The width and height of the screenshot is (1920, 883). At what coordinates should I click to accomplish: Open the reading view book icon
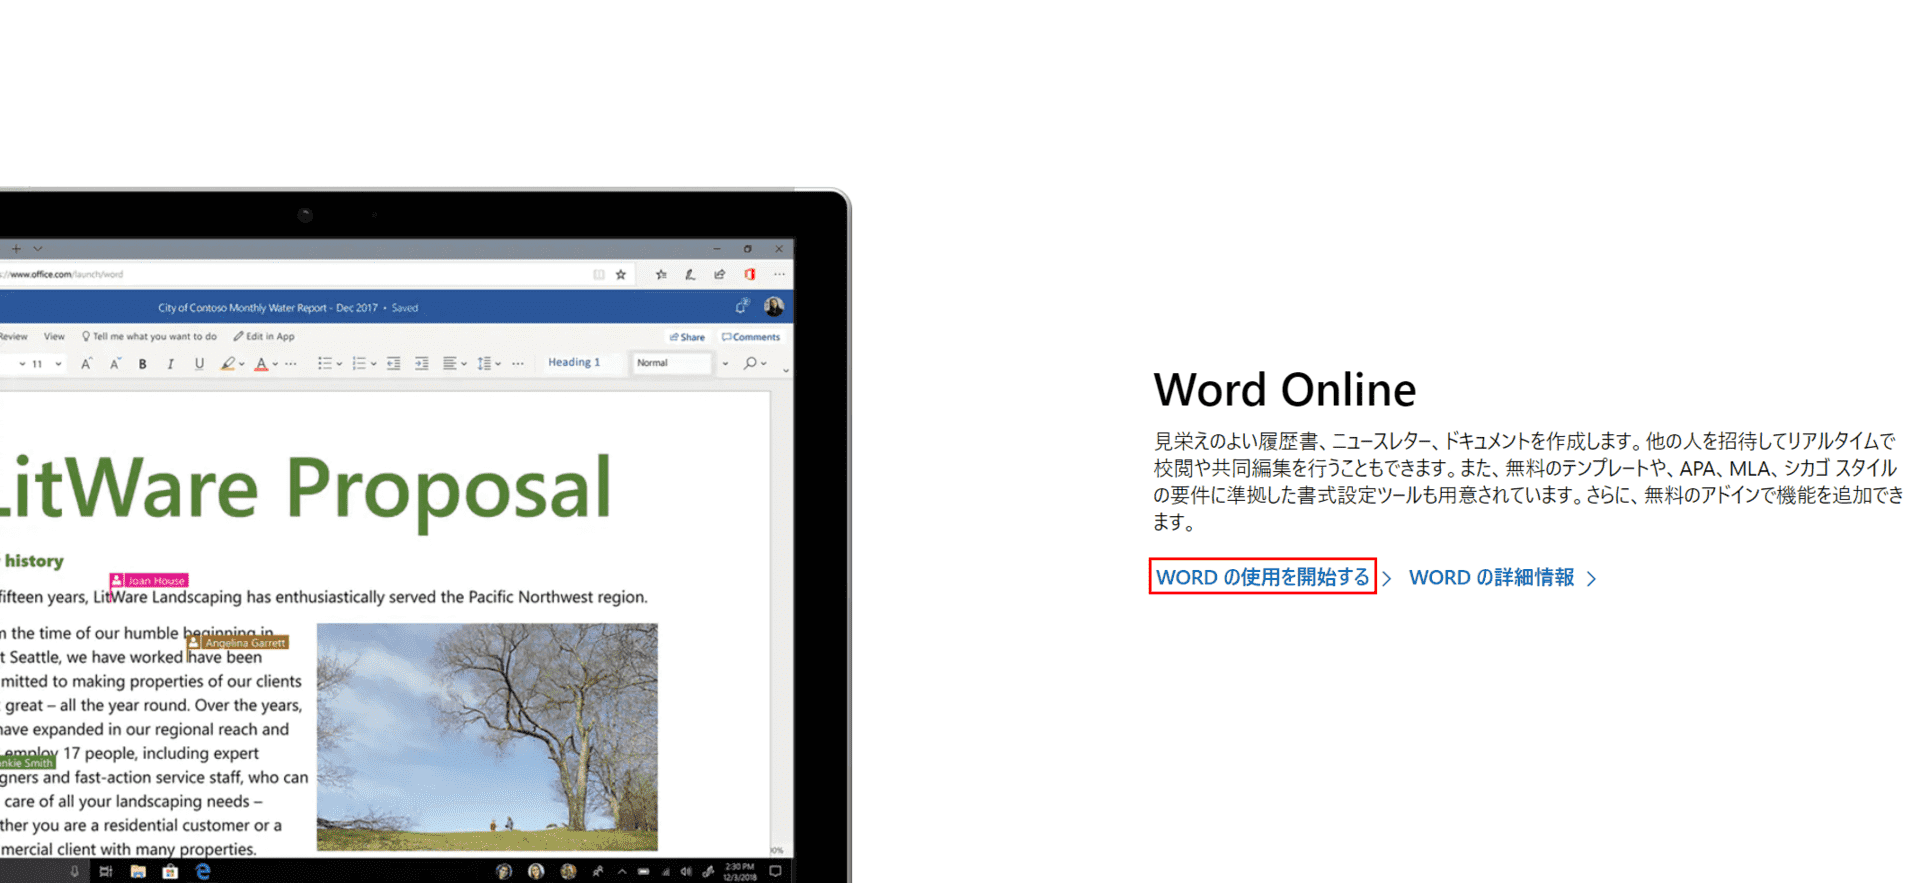point(599,274)
